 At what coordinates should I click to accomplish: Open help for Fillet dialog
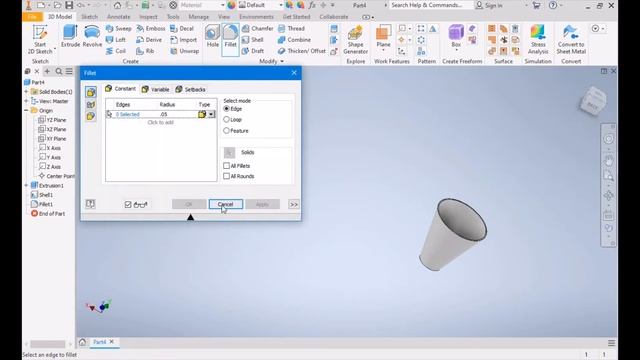pyautogui.click(x=90, y=204)
